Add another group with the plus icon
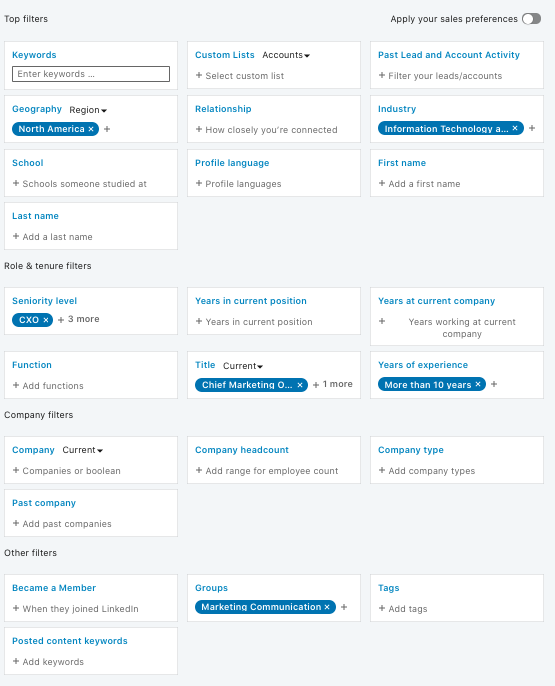The image size is (555, 686). coord(344,607)
